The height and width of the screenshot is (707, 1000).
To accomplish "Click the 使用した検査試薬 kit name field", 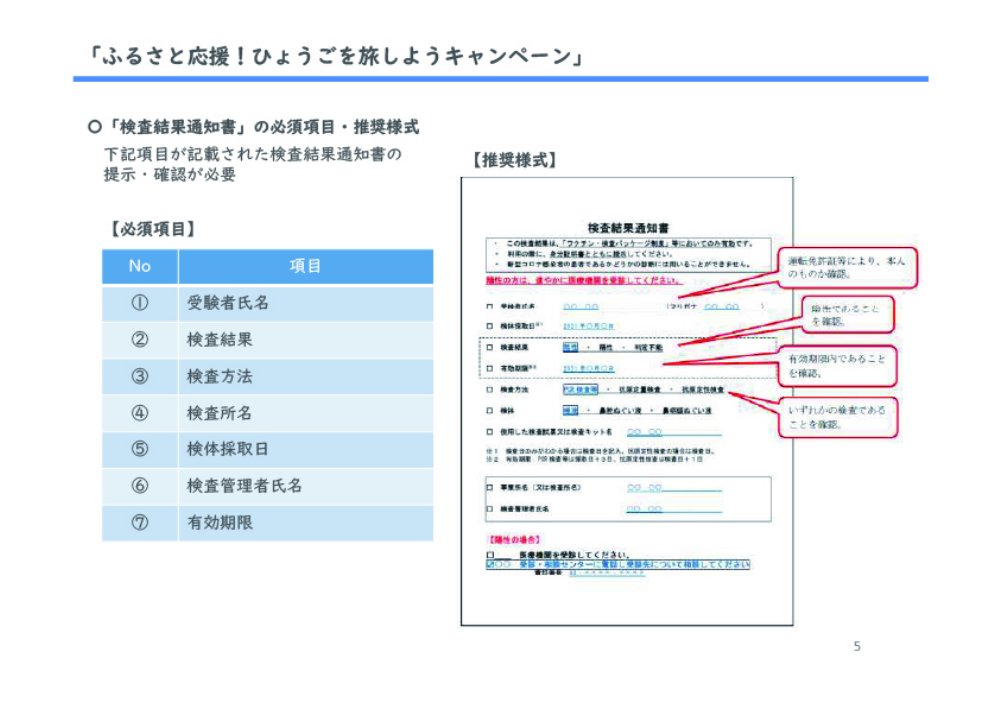I will pos(674,432).
